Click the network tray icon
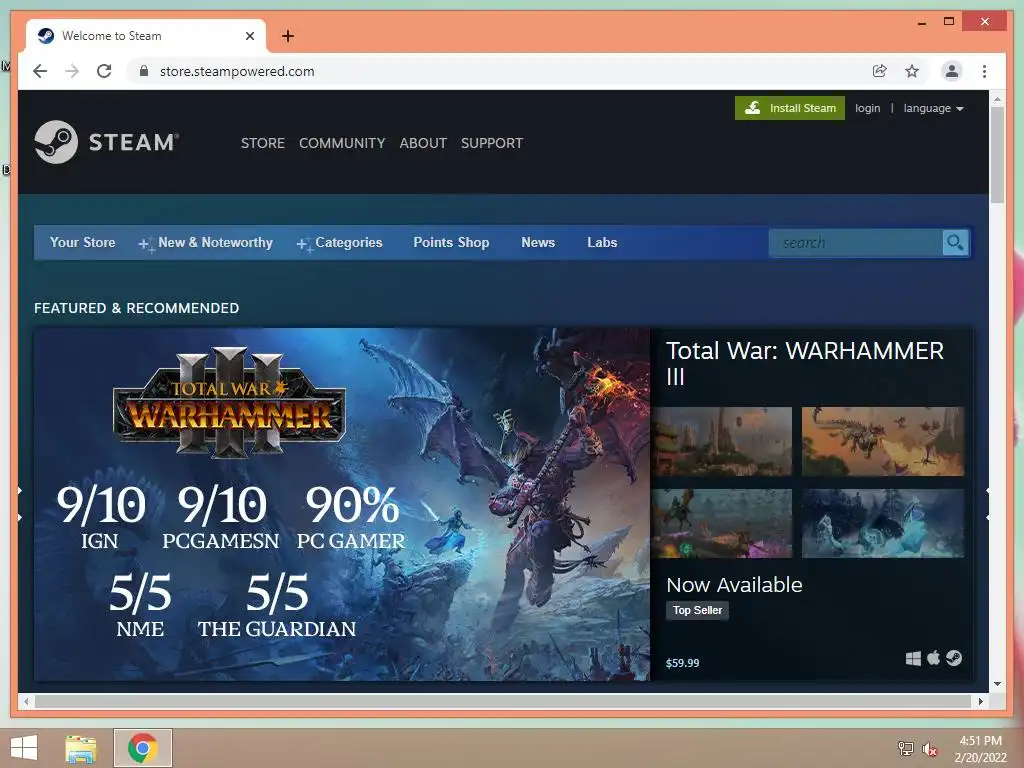Screen dimensions: 1024x768 pos(905,748)
